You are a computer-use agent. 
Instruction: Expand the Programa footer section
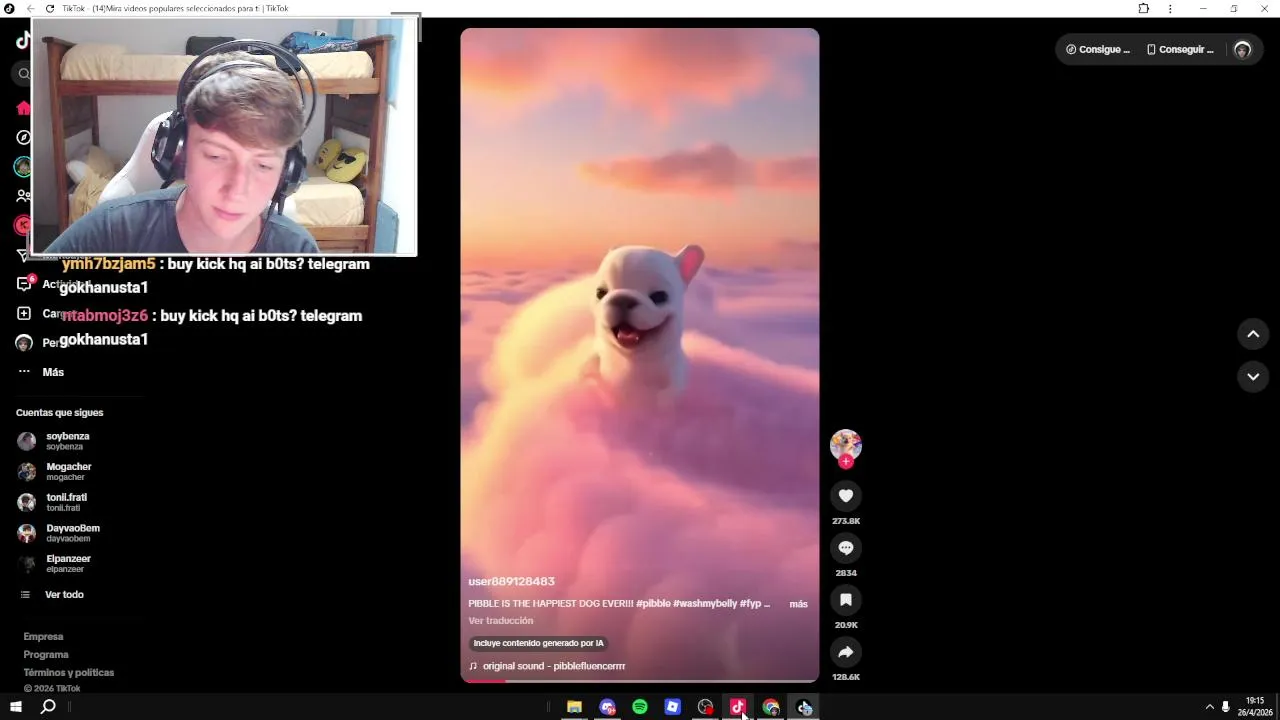pyautogui.click(x=46, y=654)
